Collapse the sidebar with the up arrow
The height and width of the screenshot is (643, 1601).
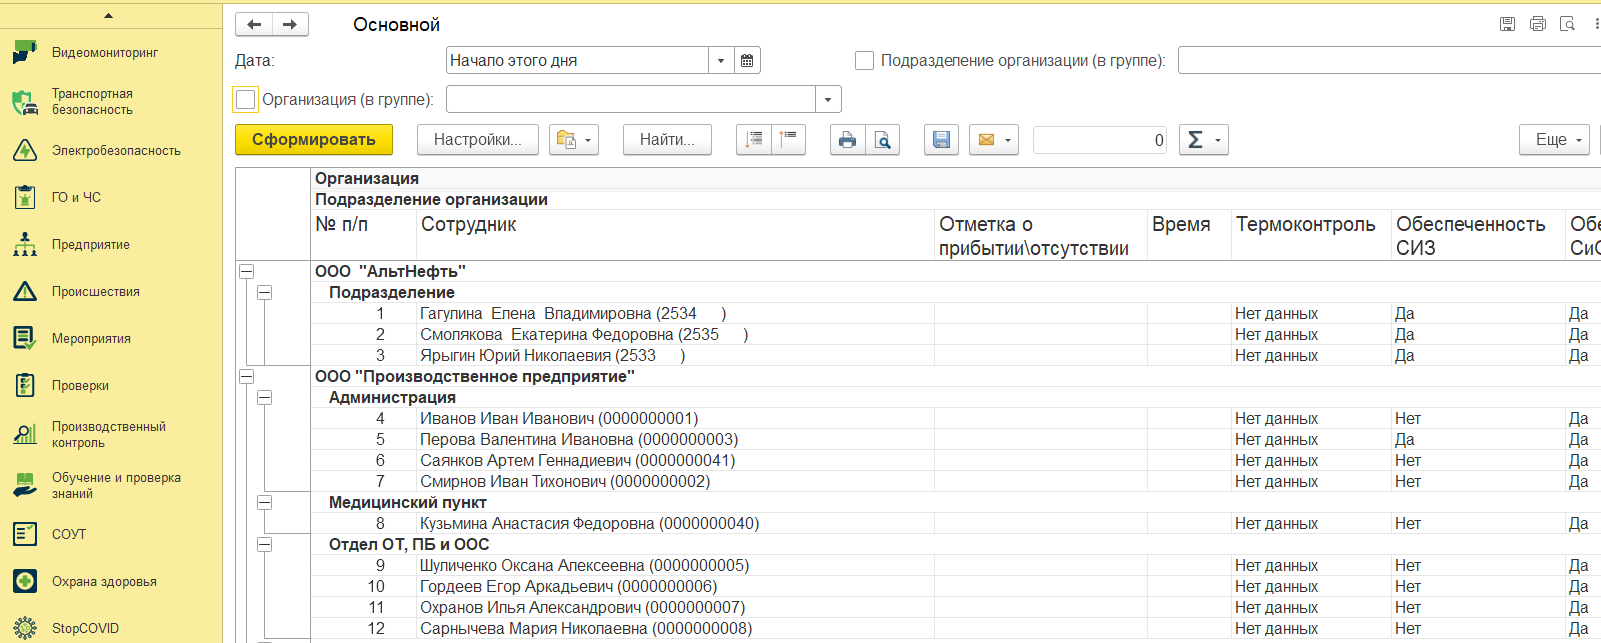(108, 16)
